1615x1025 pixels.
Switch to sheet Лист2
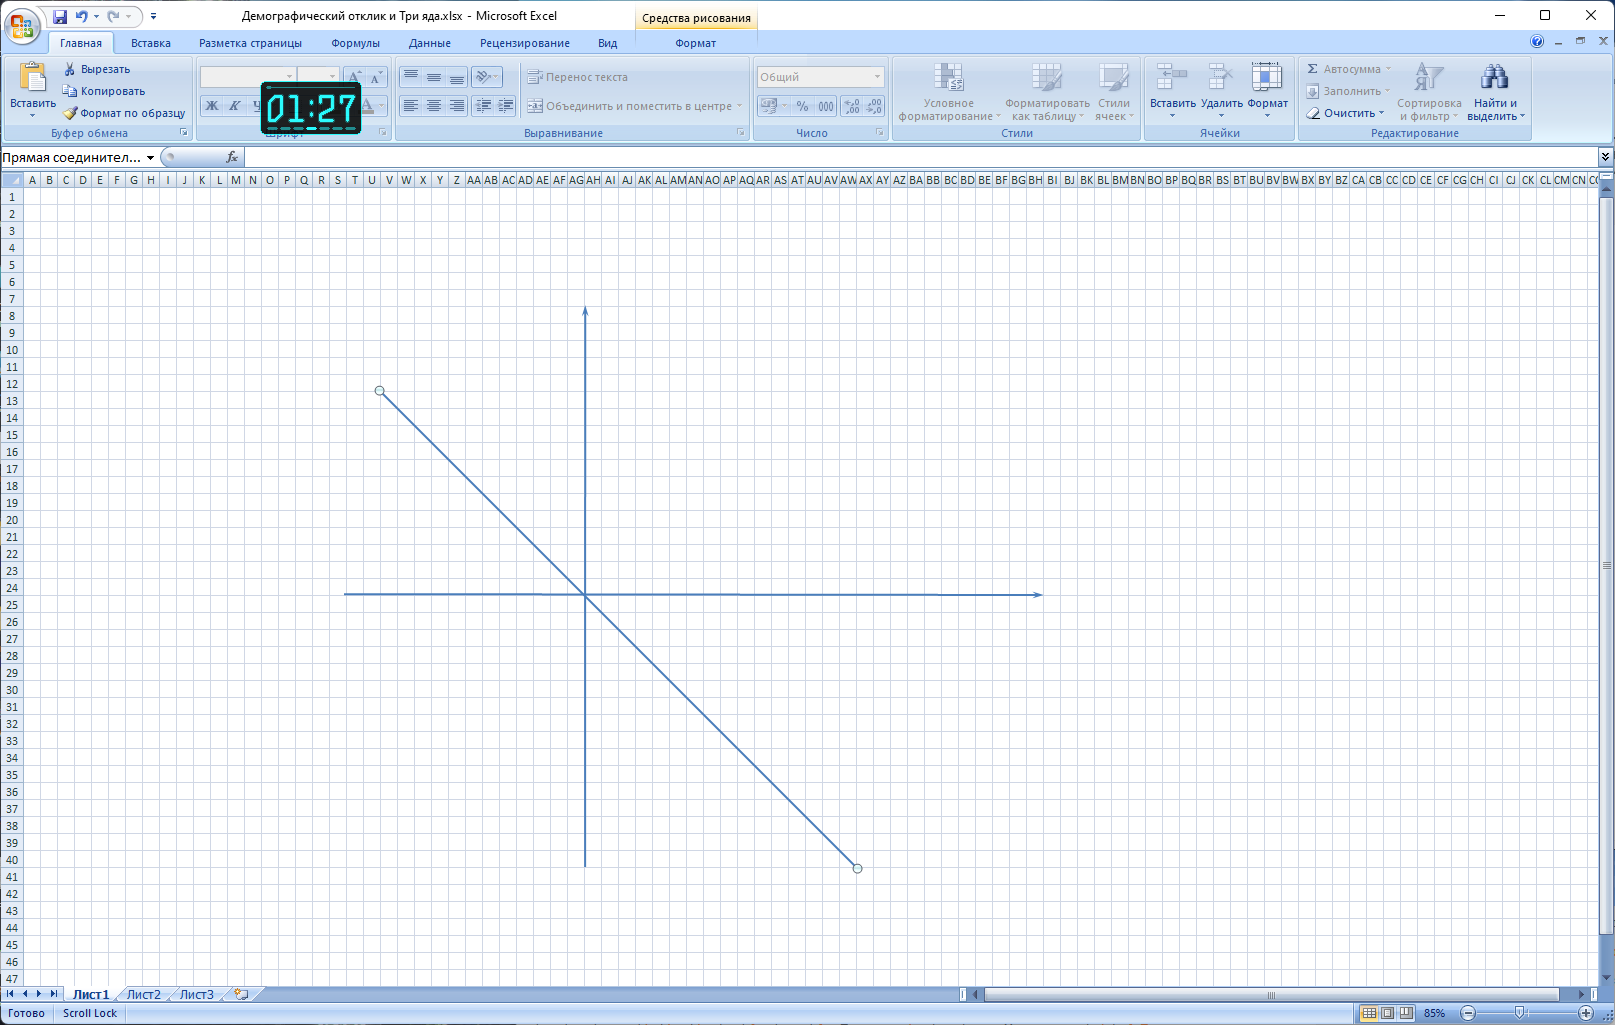click(x=143, y=994)
